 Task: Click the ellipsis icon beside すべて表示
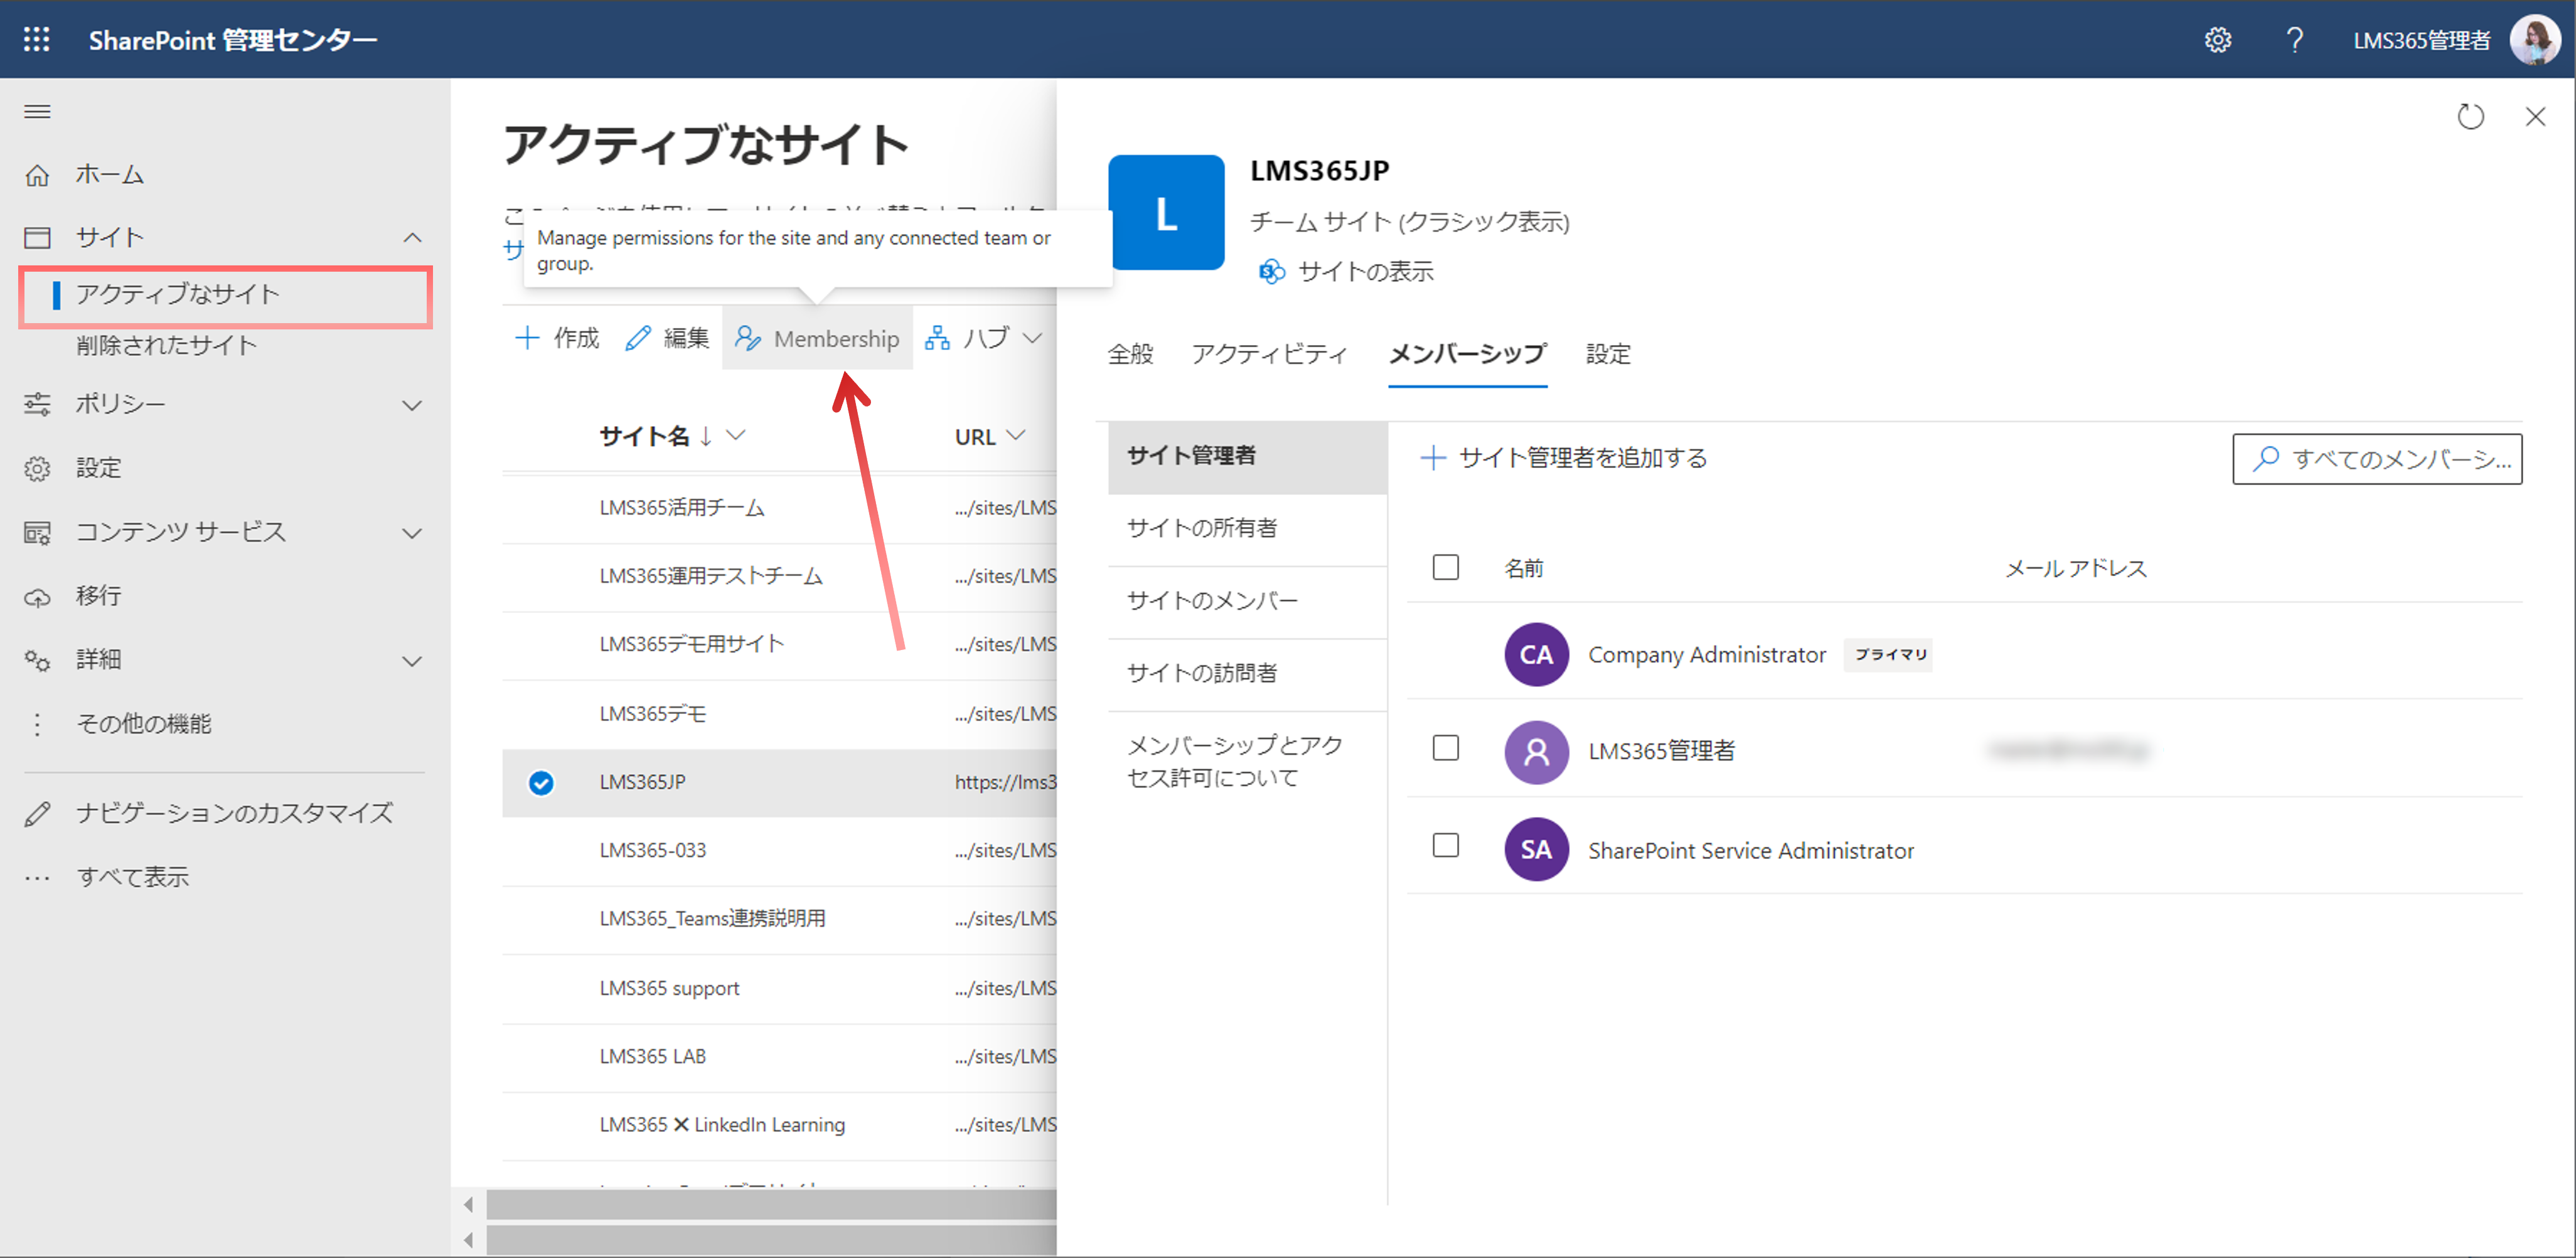[x=37, y=878]
